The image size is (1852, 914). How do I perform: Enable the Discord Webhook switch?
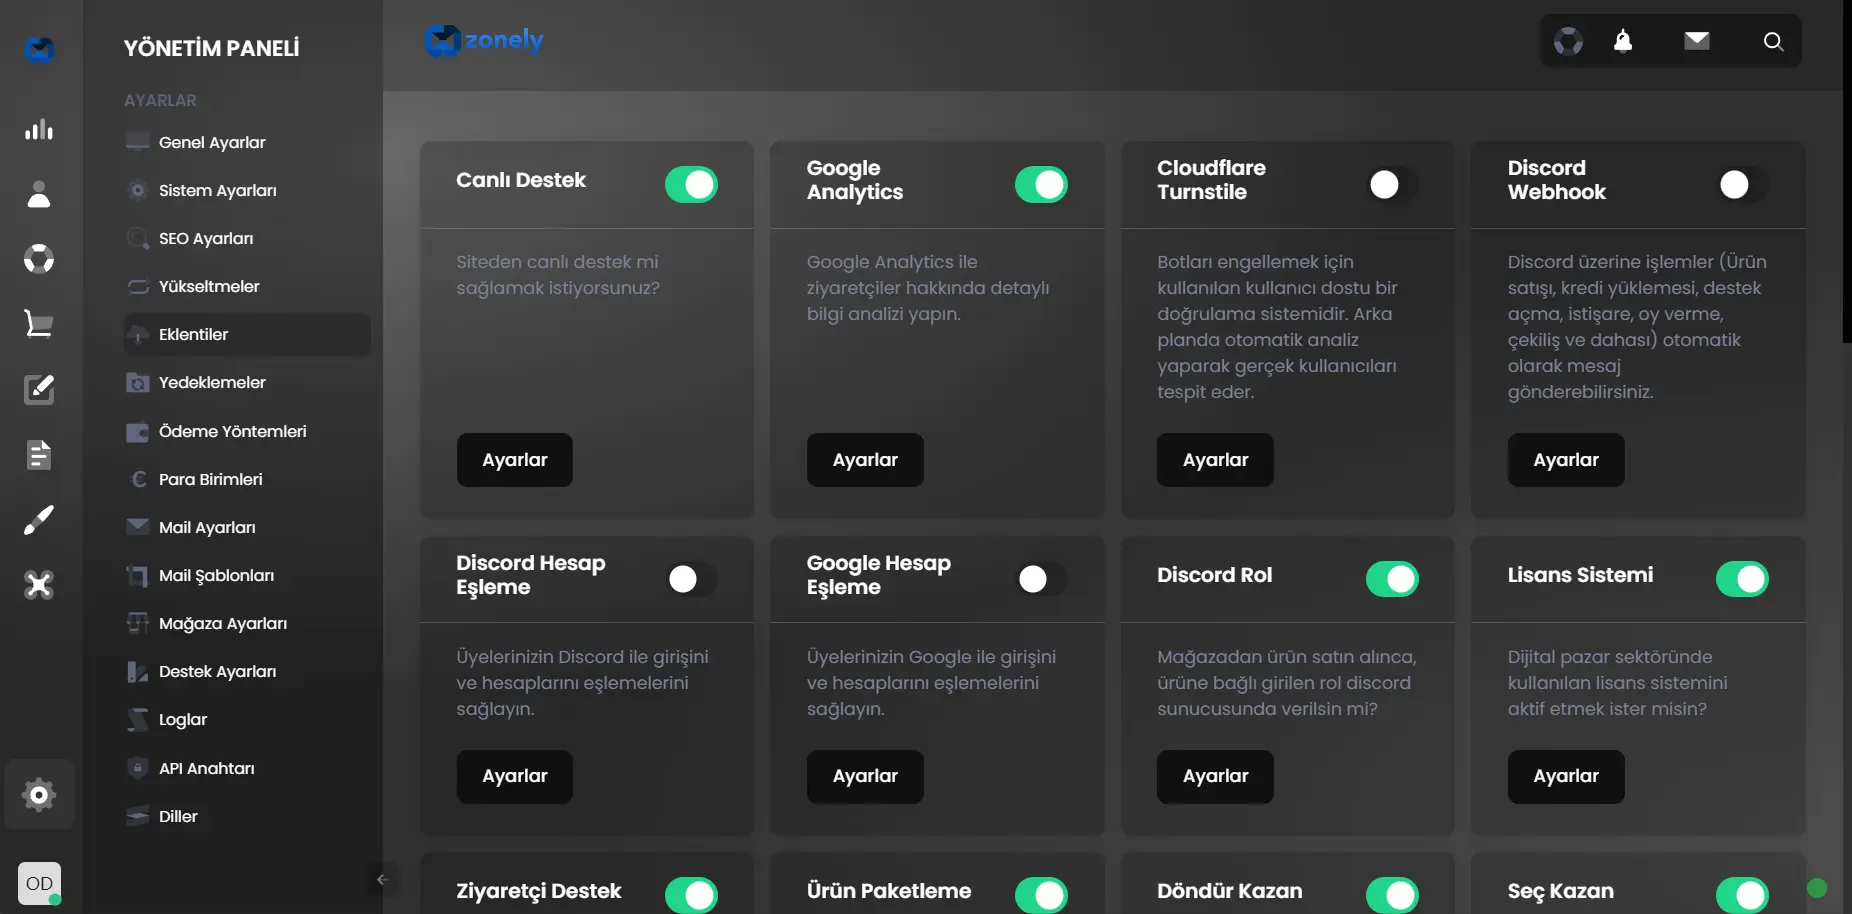point(1742,185)
